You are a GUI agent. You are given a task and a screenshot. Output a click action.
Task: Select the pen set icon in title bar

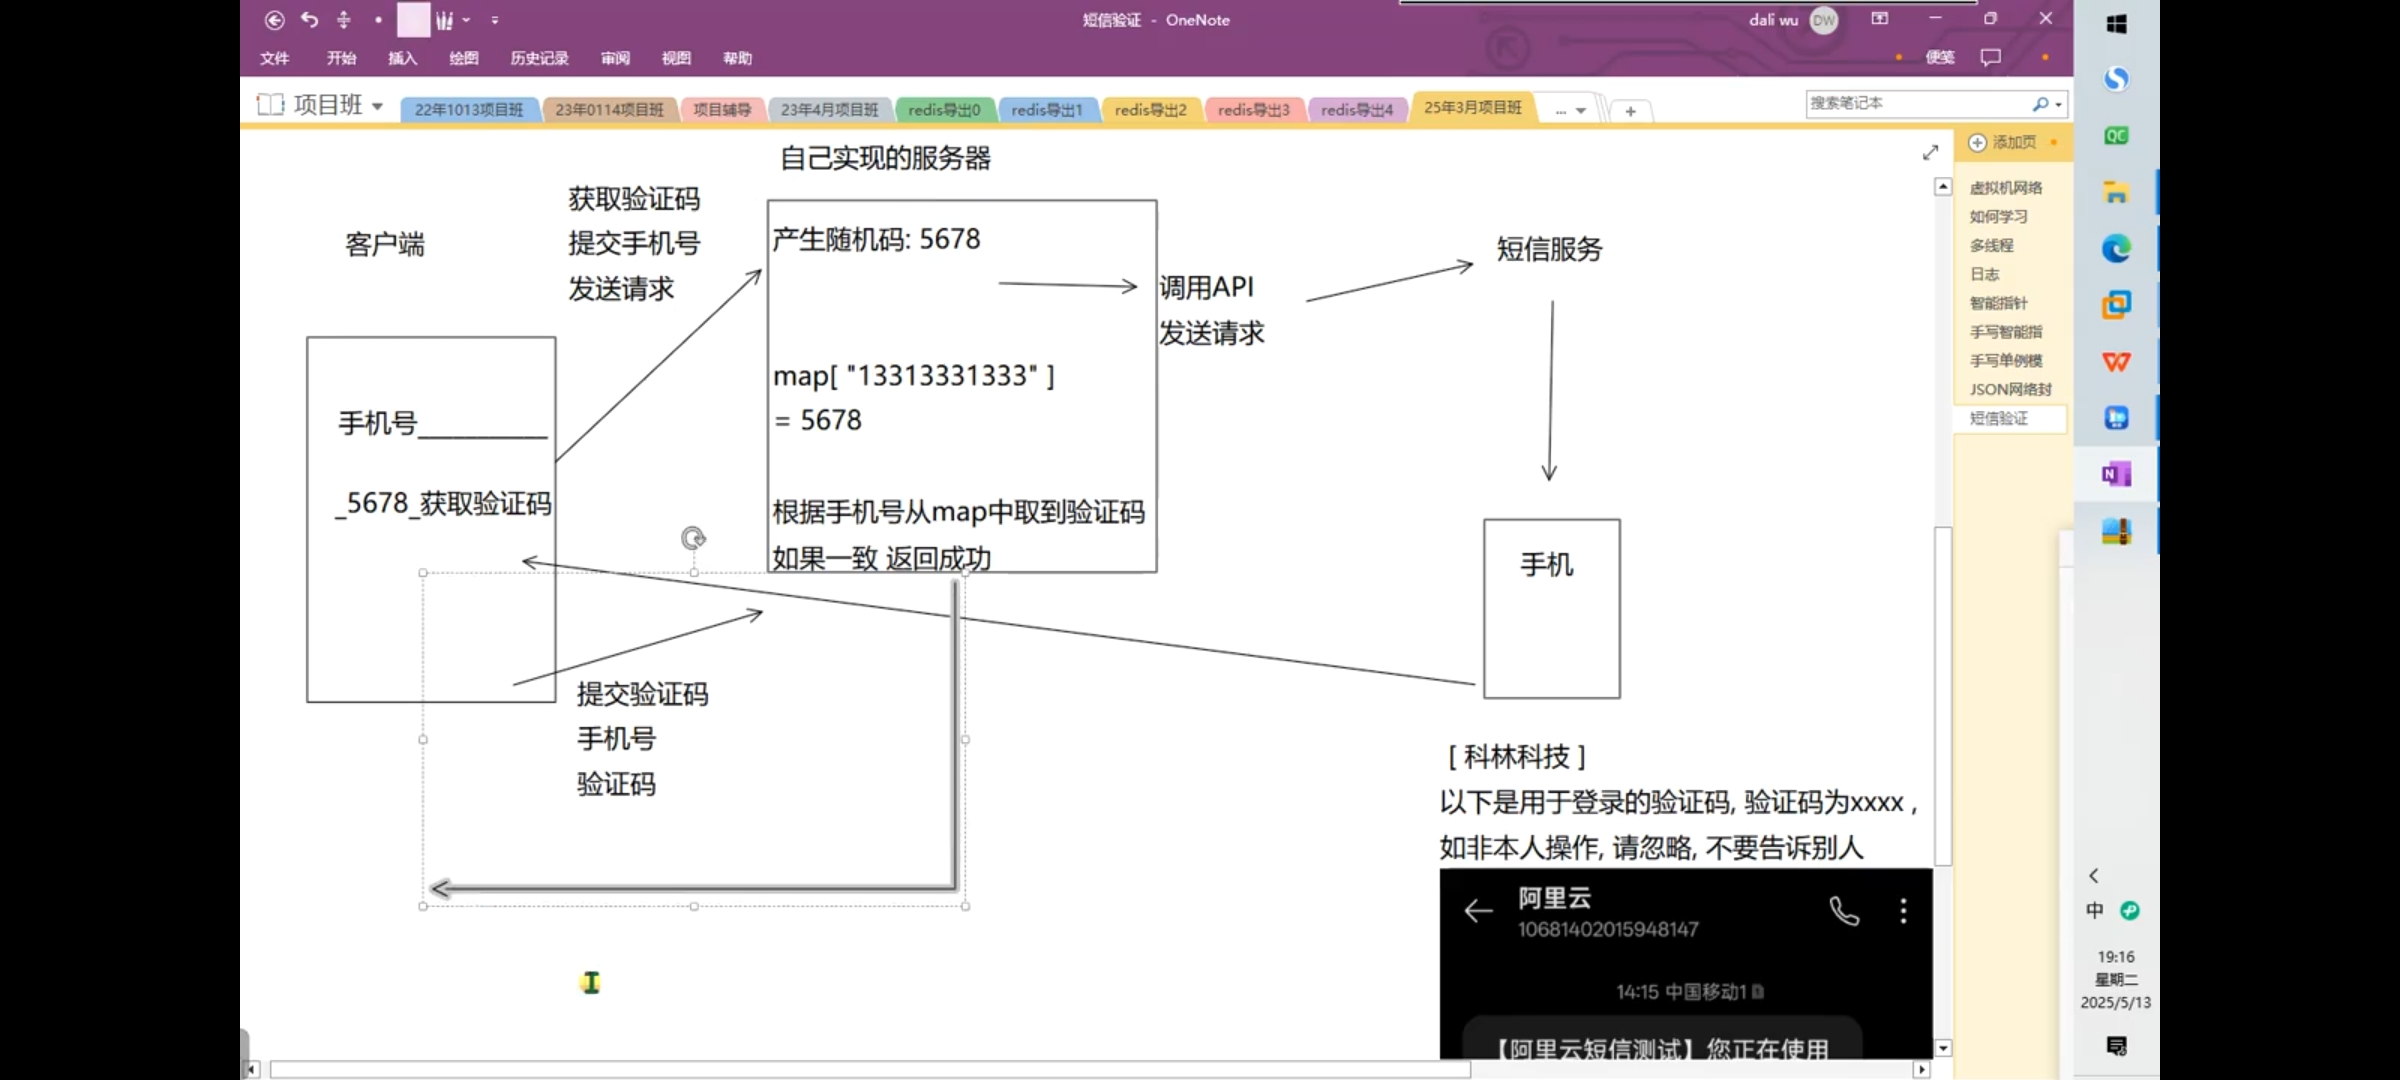(x=444, y=20)
